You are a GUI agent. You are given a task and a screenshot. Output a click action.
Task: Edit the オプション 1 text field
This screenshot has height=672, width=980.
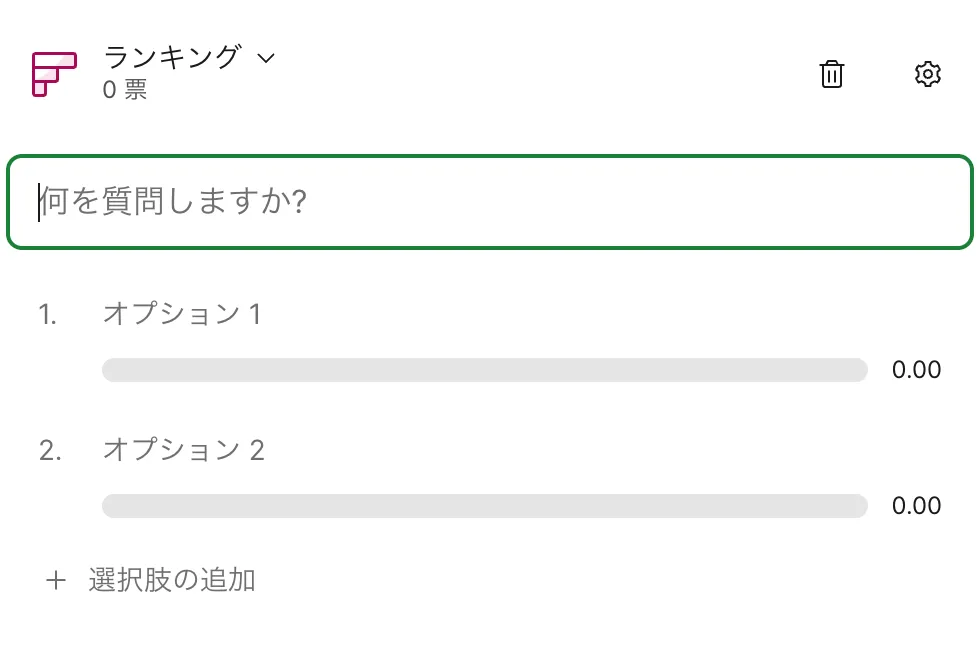click(181, 314)
